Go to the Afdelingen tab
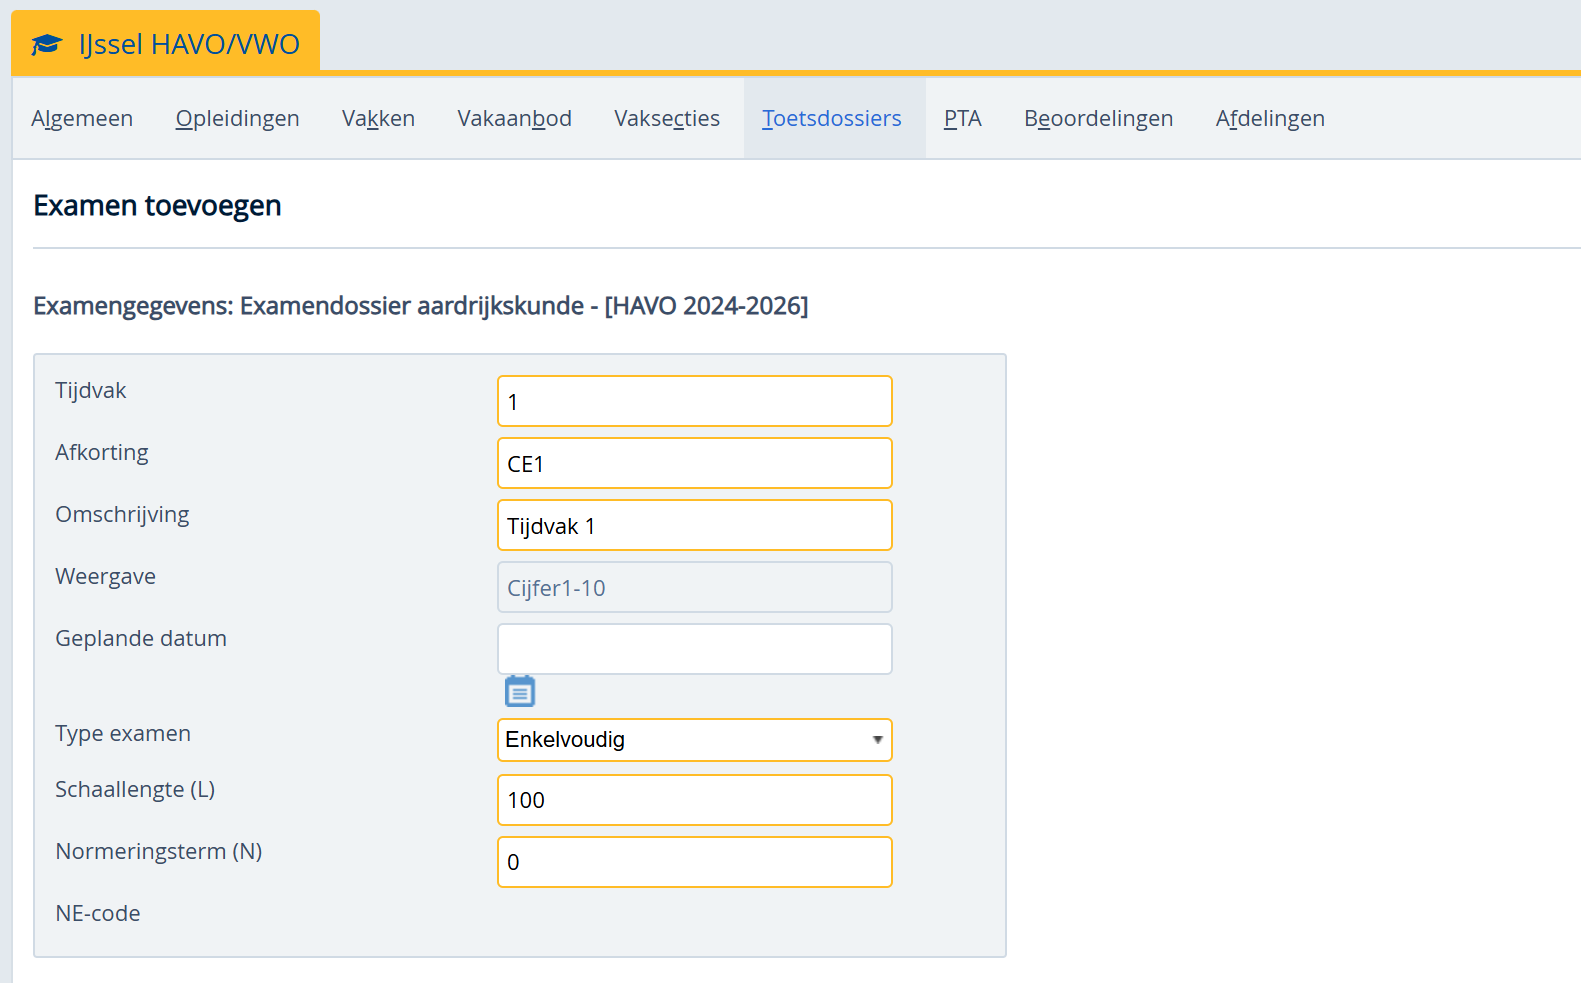 point(1269,119)
